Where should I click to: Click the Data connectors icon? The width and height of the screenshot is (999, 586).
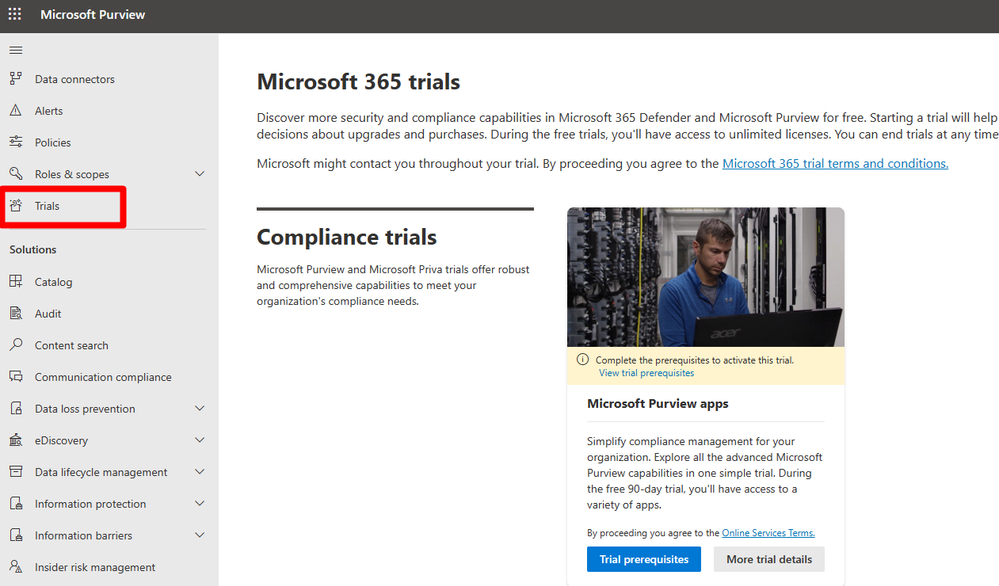(x=16, y=78)
